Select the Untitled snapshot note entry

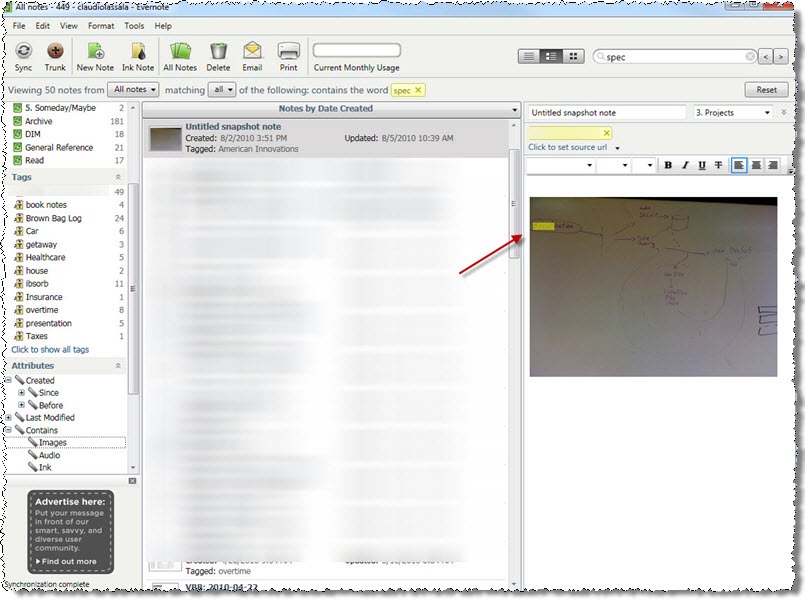click(x=325, y=138)
